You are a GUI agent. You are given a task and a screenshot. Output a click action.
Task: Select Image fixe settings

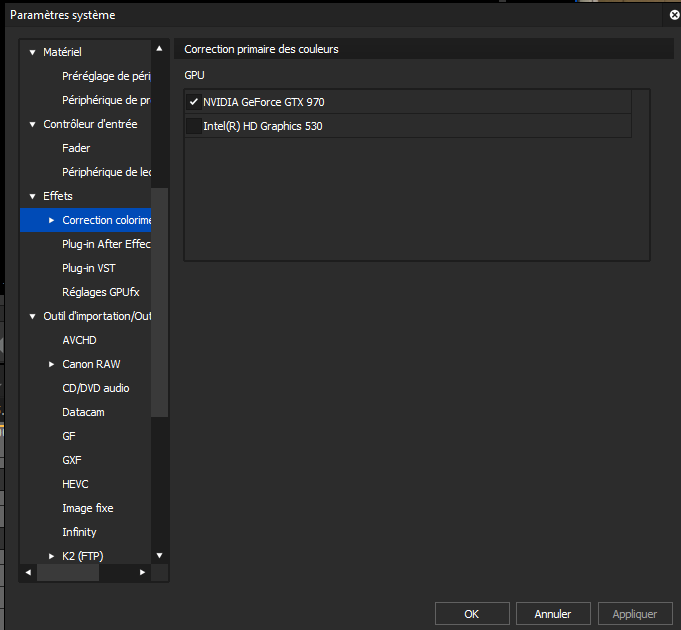88,508
